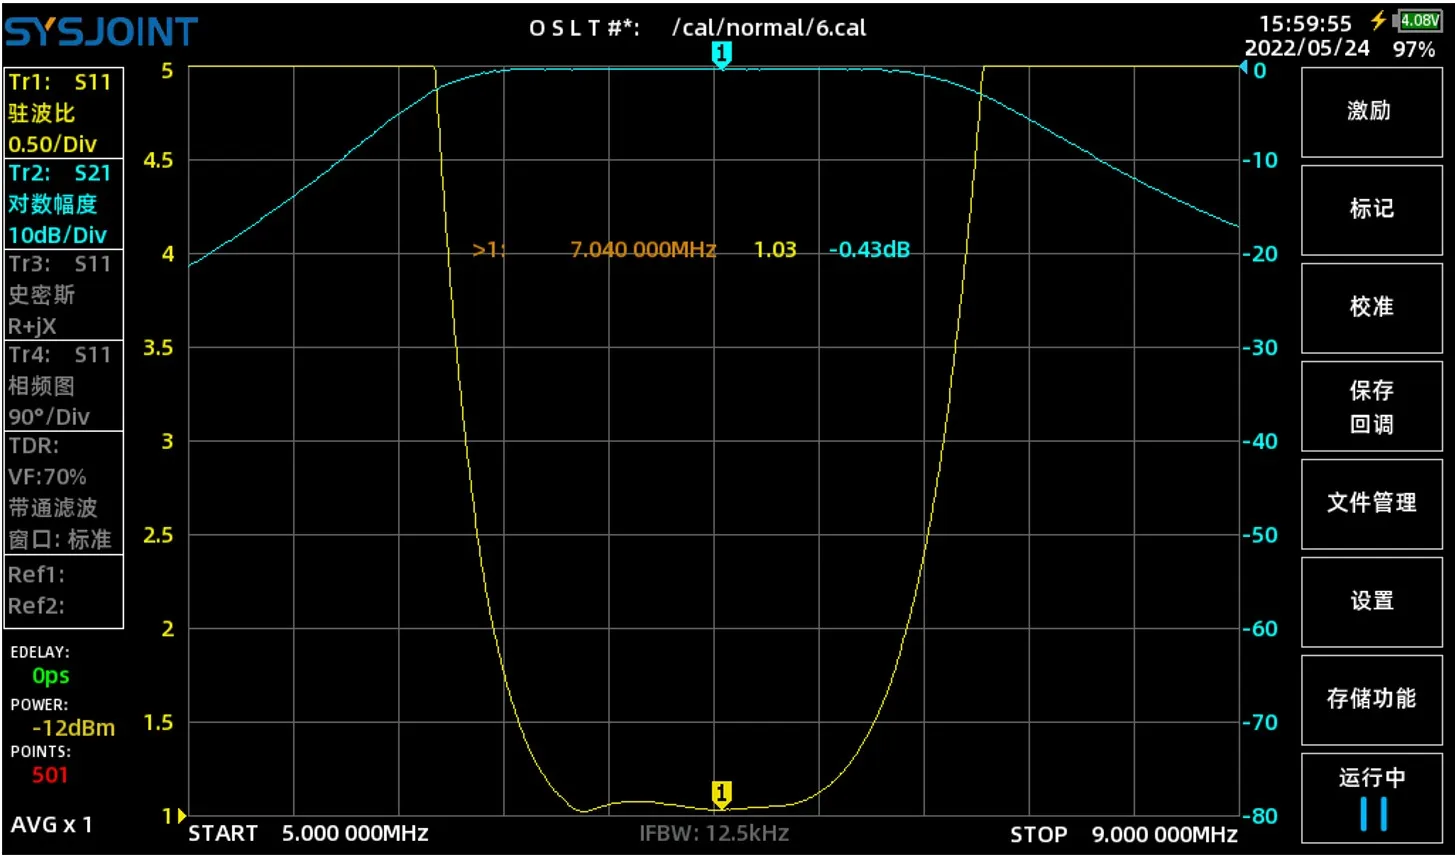Select the cyan marker 1 on the S21 trace
This screenshot has width=1455, height=856.
(721, 55)
